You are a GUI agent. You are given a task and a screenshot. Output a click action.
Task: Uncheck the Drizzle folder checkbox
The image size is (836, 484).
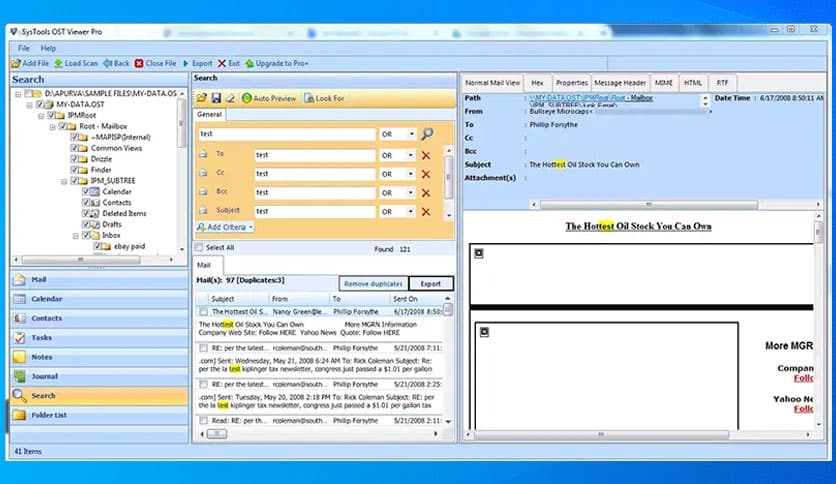tap(75, 159)
